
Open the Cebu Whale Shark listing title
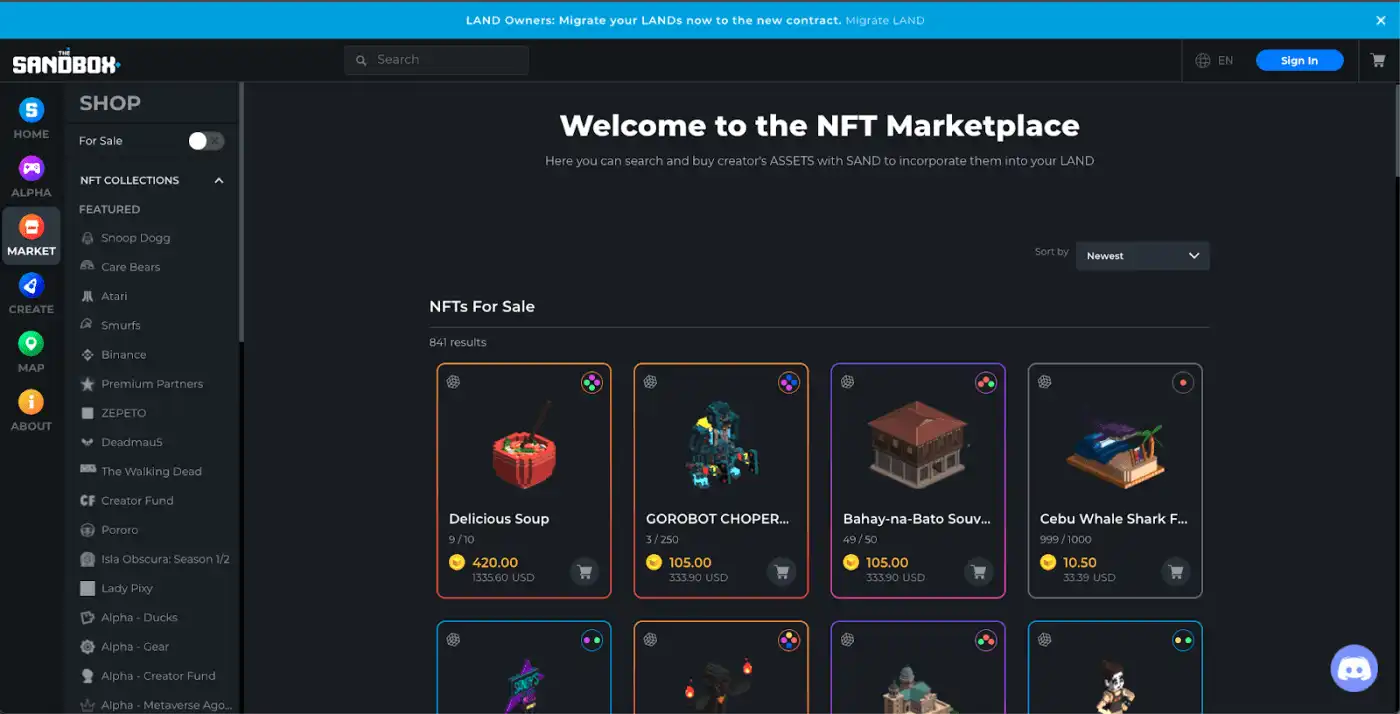click(x=1114, y=519)
